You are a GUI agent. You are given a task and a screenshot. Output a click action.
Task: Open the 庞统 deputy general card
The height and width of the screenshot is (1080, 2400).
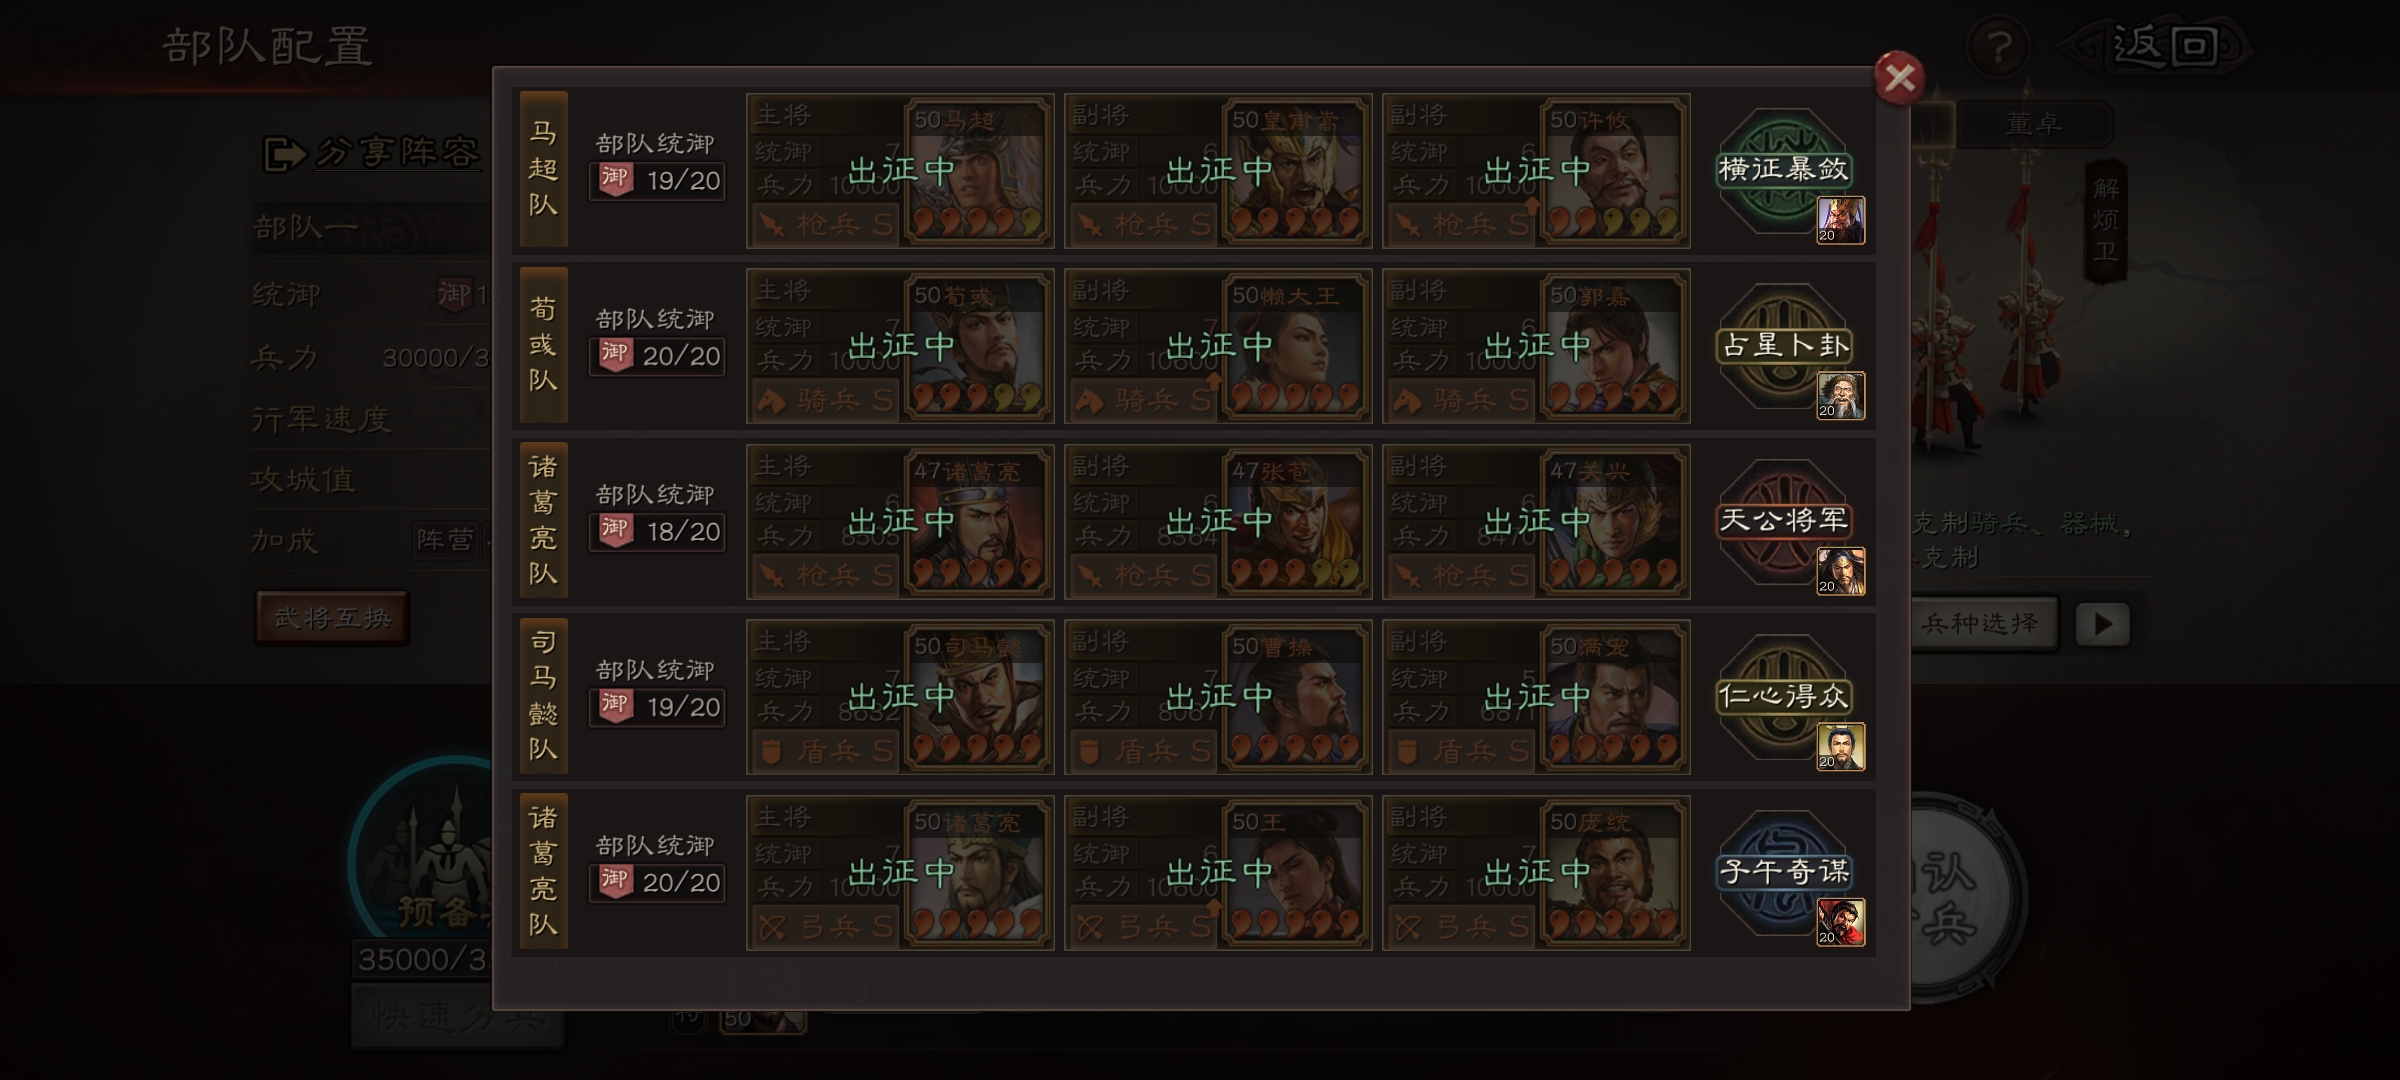tap(1536, 873)
